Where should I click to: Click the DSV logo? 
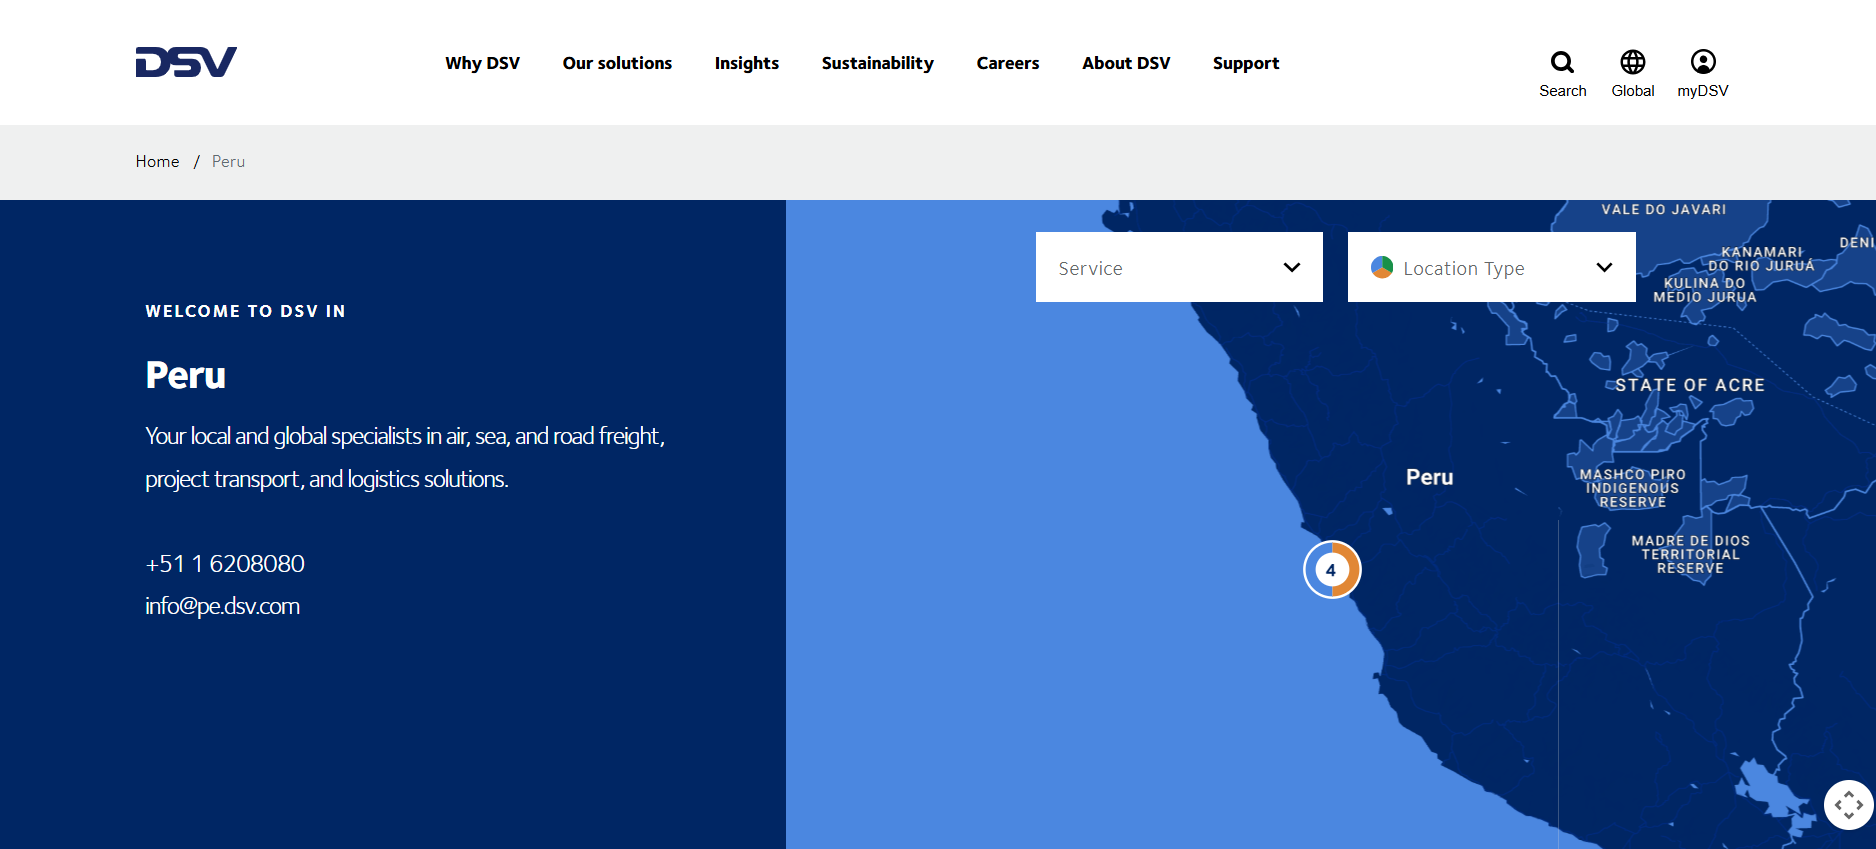(186, 62)
